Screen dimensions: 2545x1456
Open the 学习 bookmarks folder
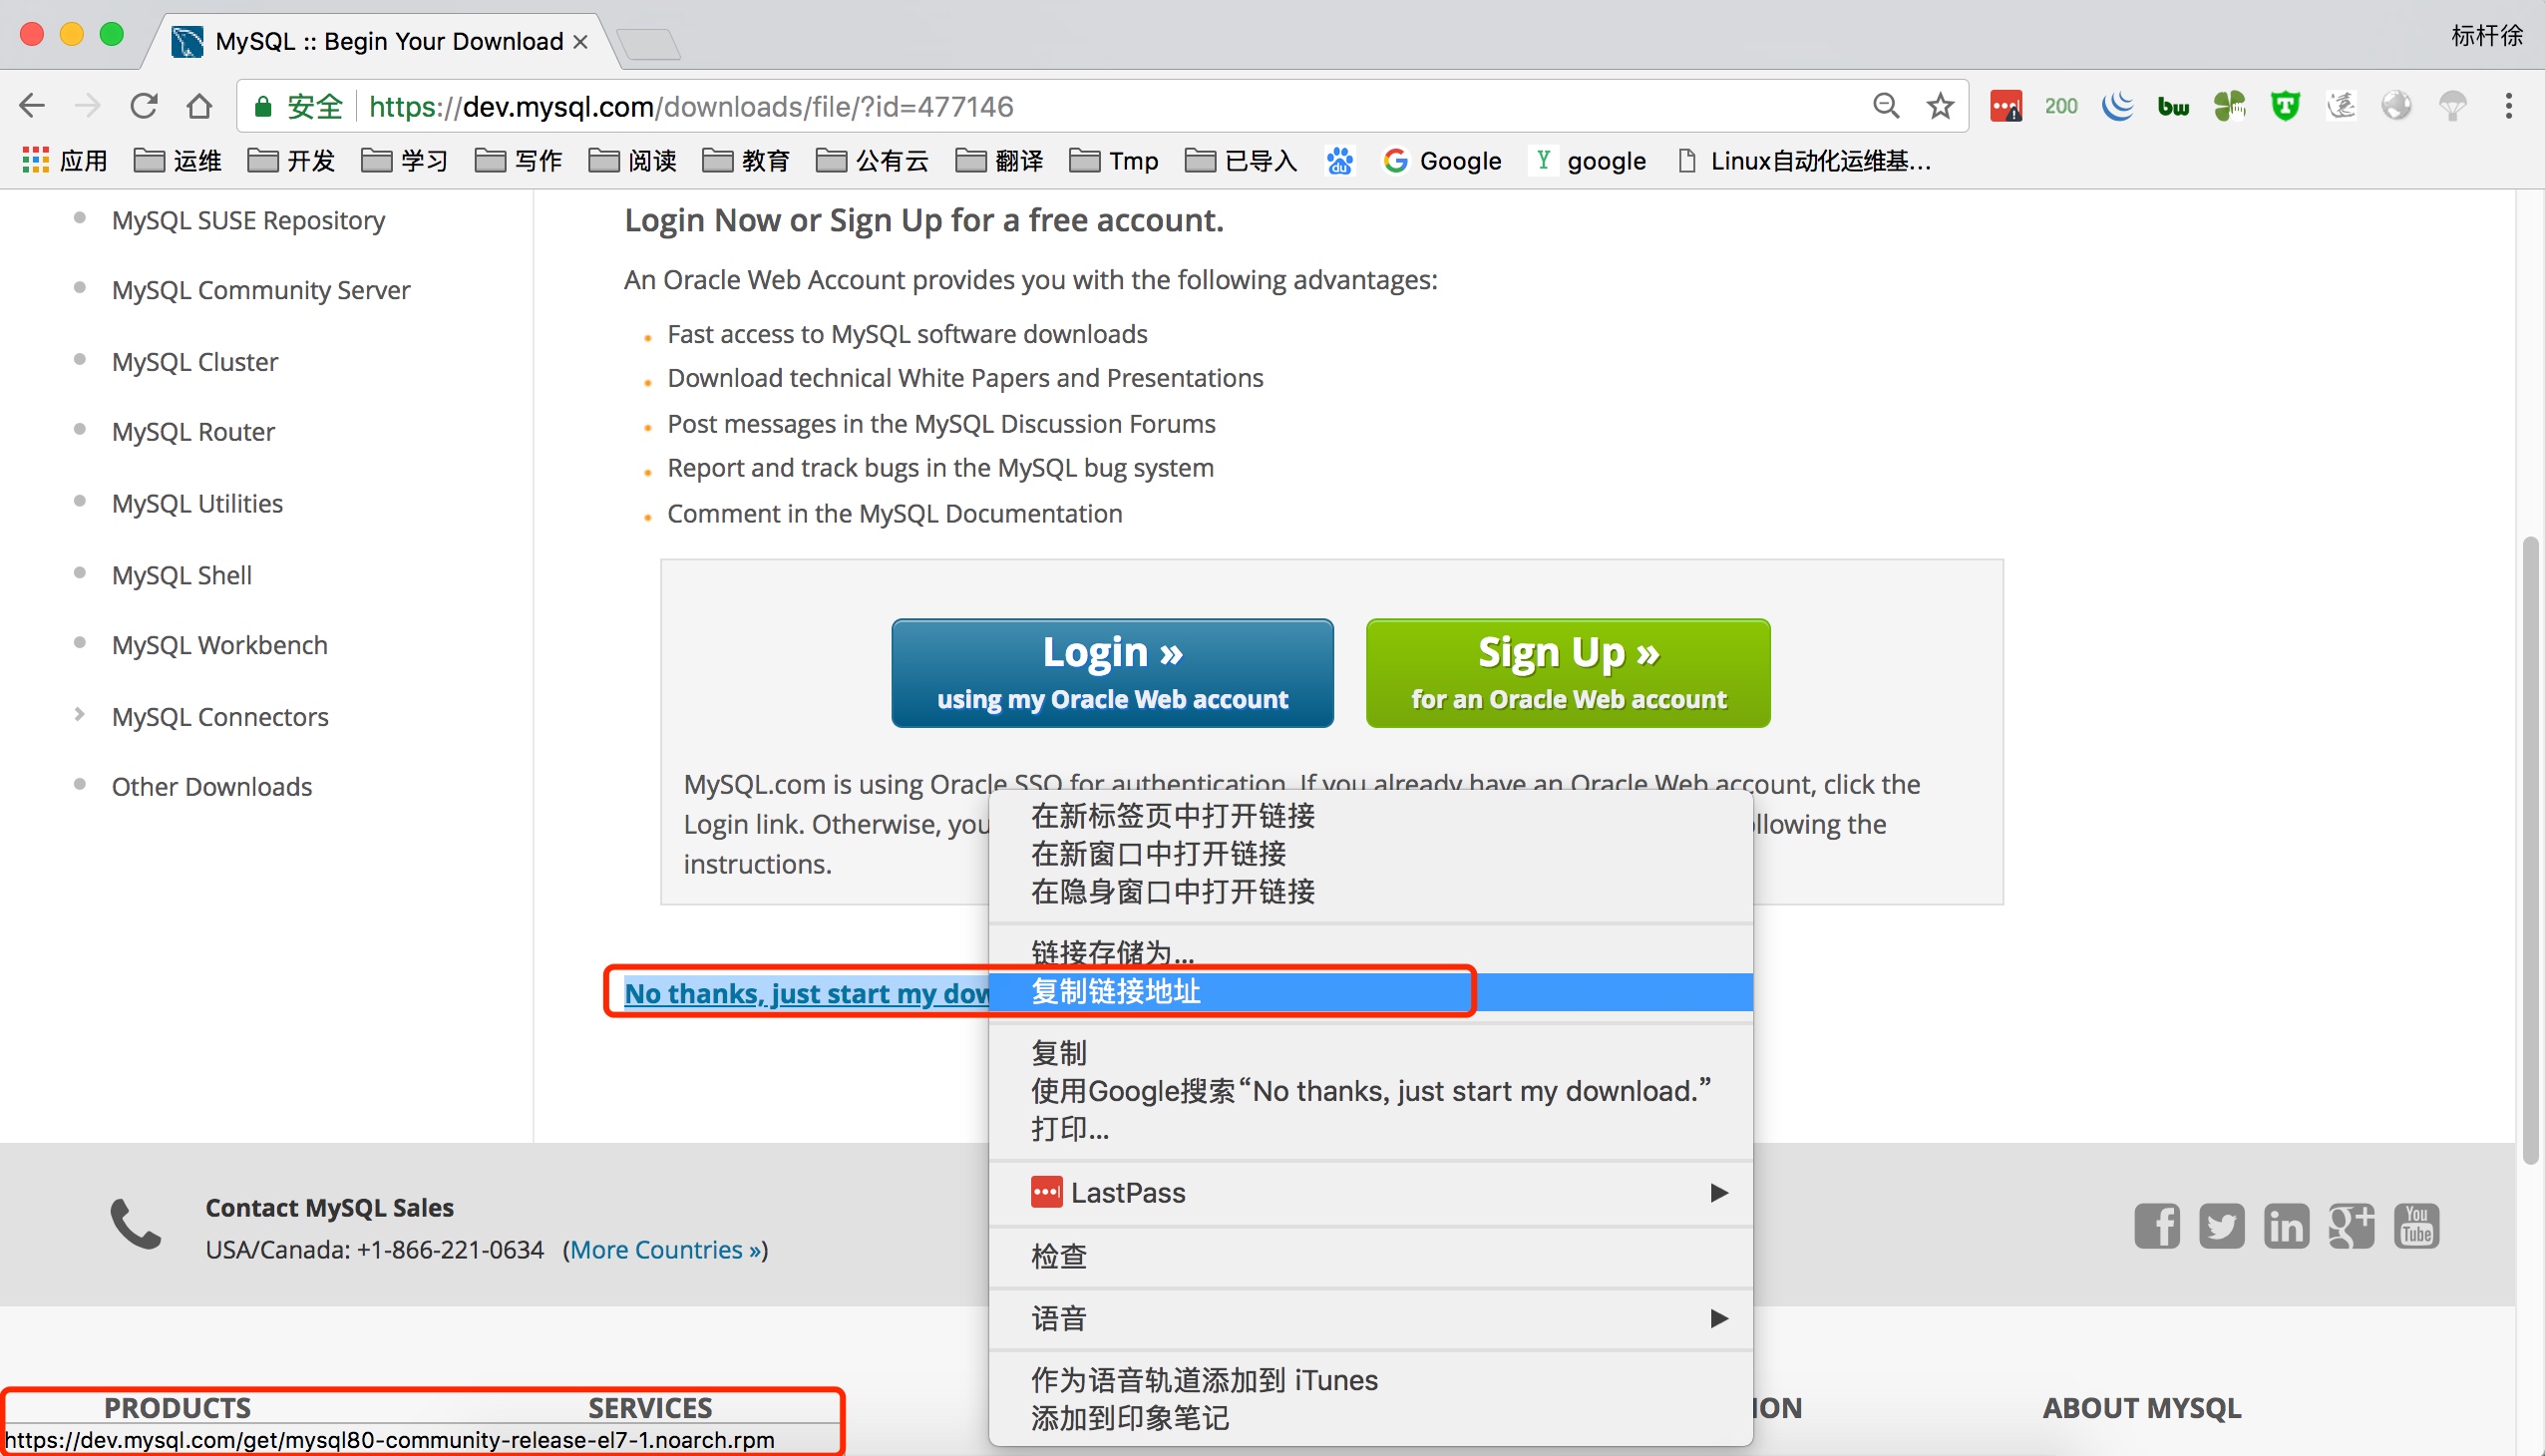405,160
